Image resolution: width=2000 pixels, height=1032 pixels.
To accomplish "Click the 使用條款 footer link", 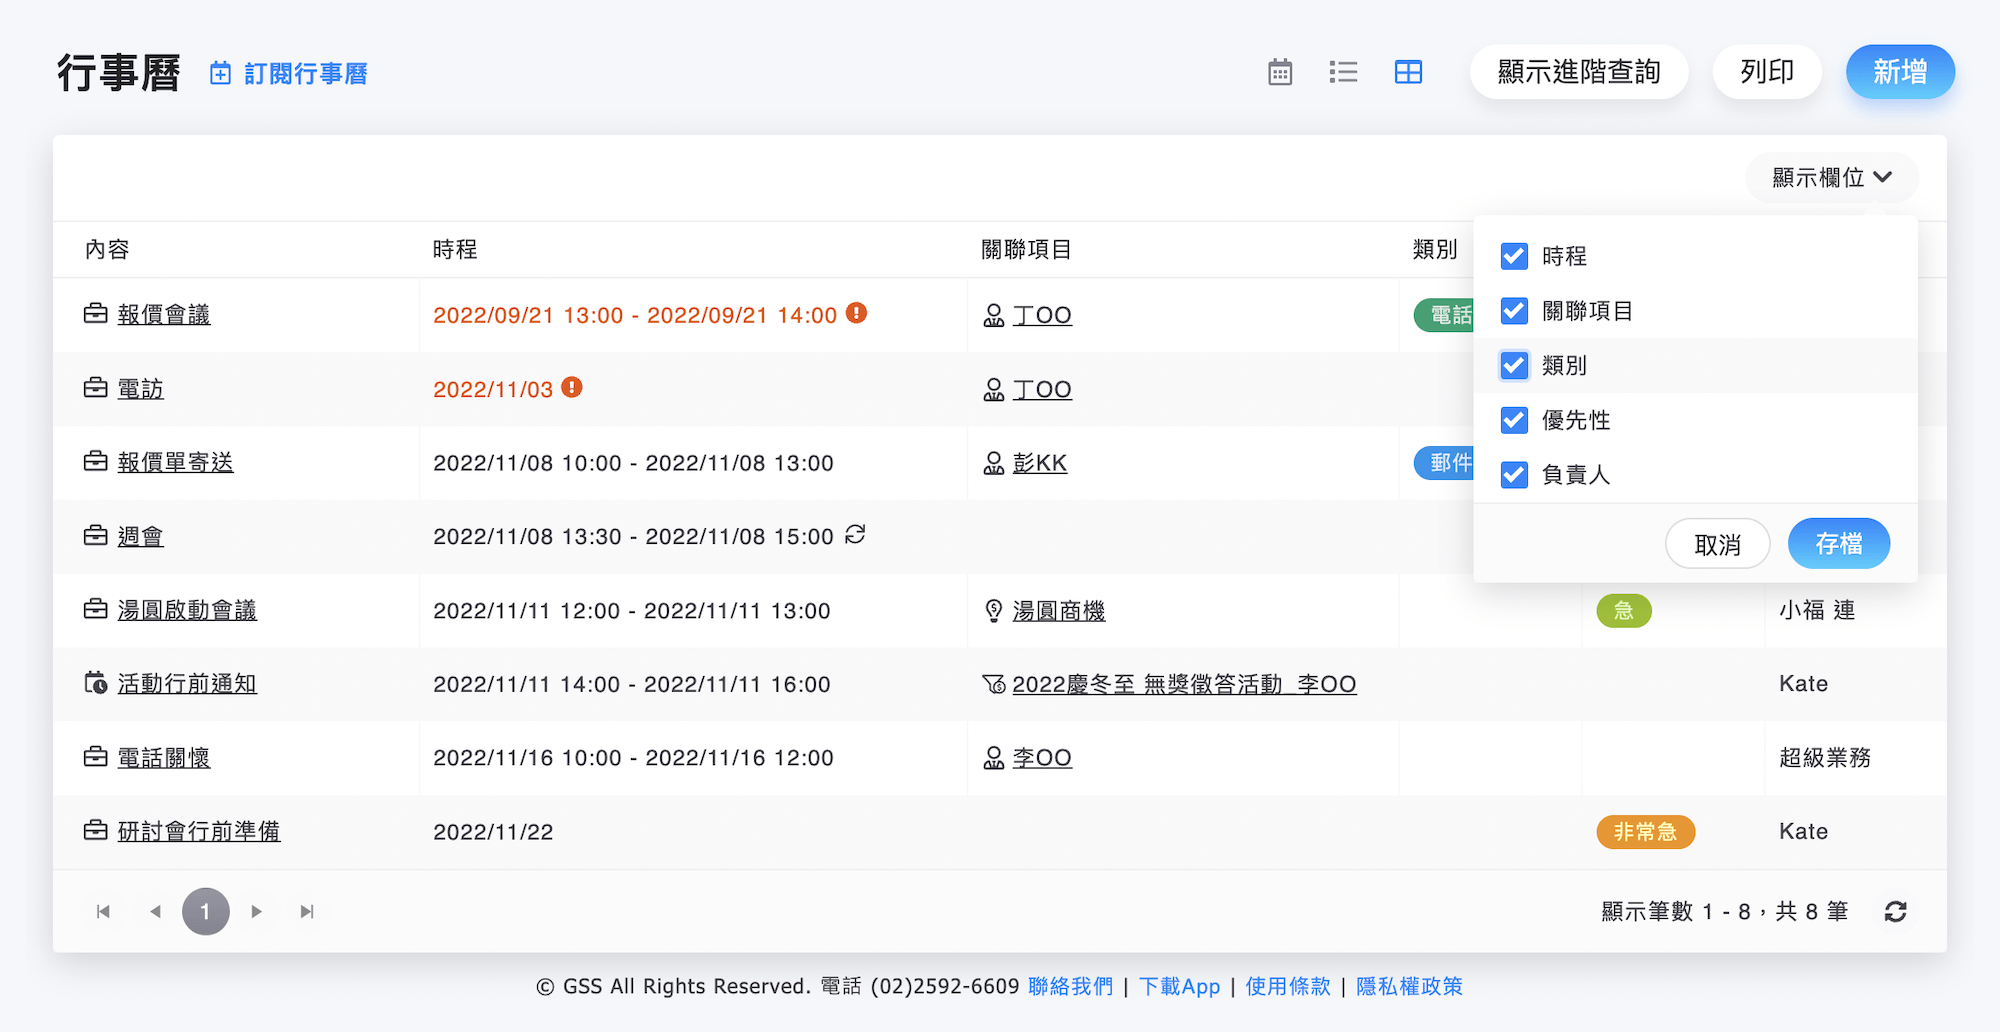I will coord(1288,986).
